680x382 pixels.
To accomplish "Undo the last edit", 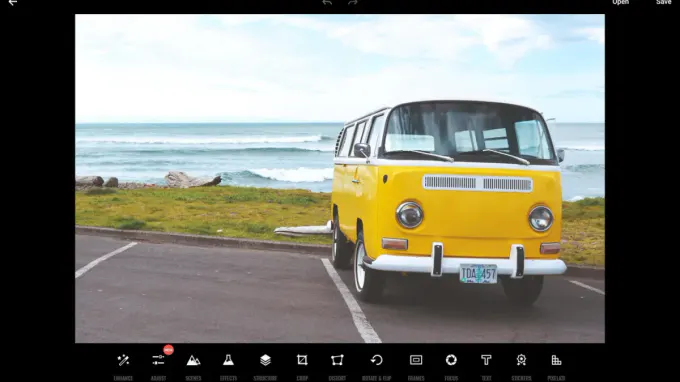I will pos(327,2).
